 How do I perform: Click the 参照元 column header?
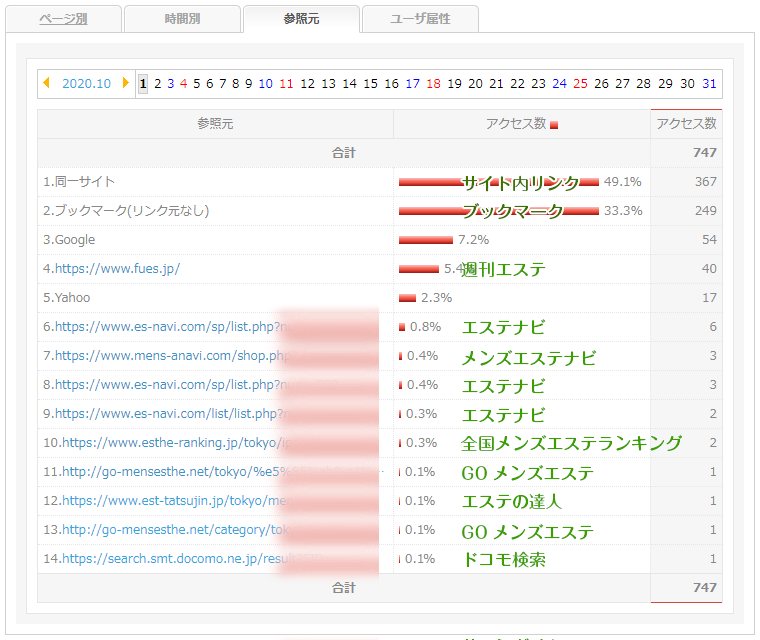click(215, 124)
